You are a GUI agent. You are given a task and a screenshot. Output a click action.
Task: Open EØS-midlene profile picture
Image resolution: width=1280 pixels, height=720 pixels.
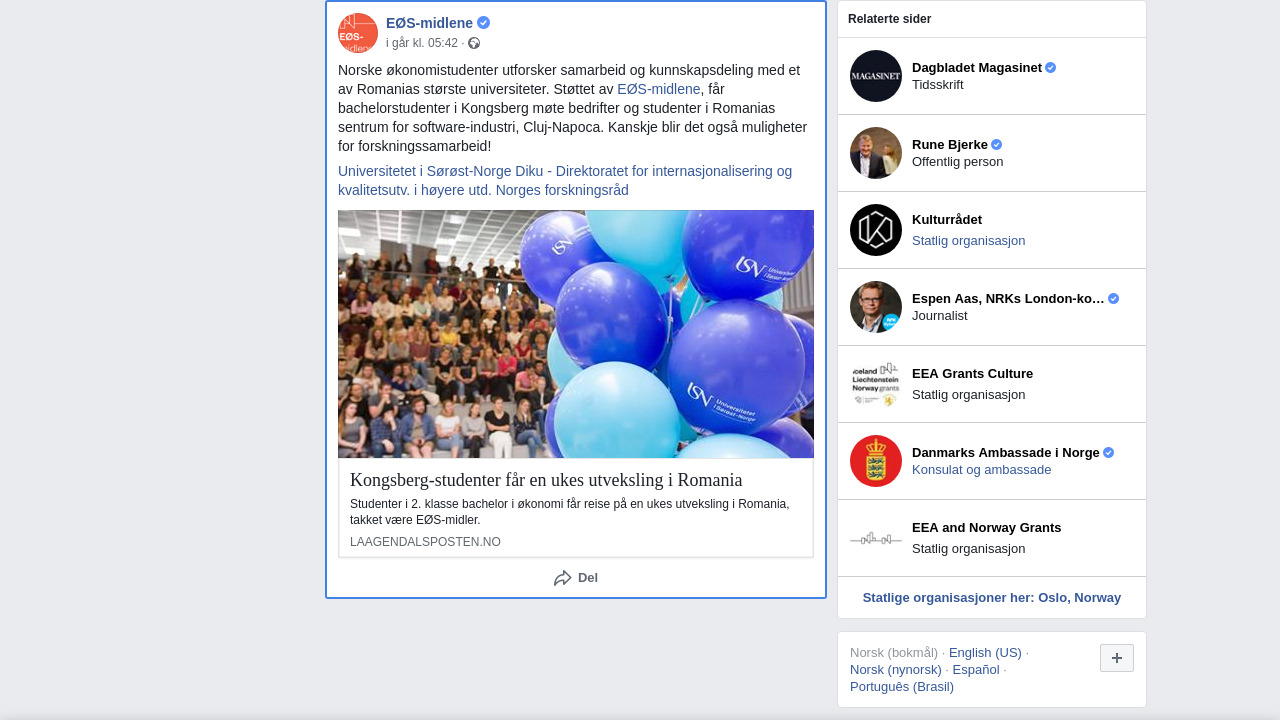click(358, 33)
